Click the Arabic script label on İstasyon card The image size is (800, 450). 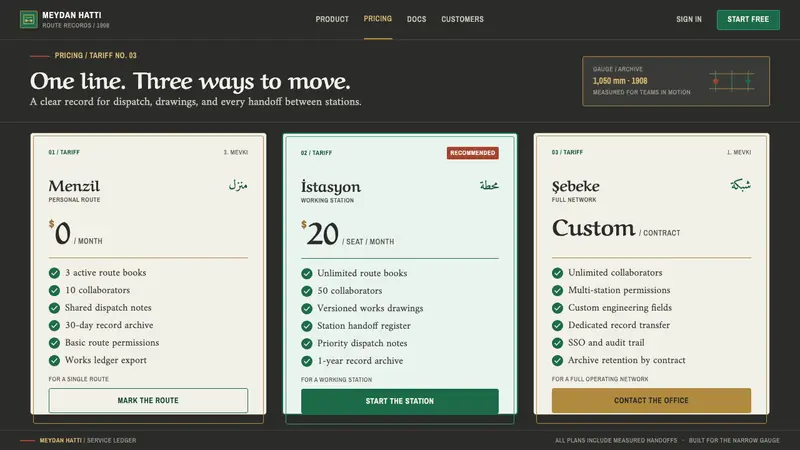coord(489,185)
